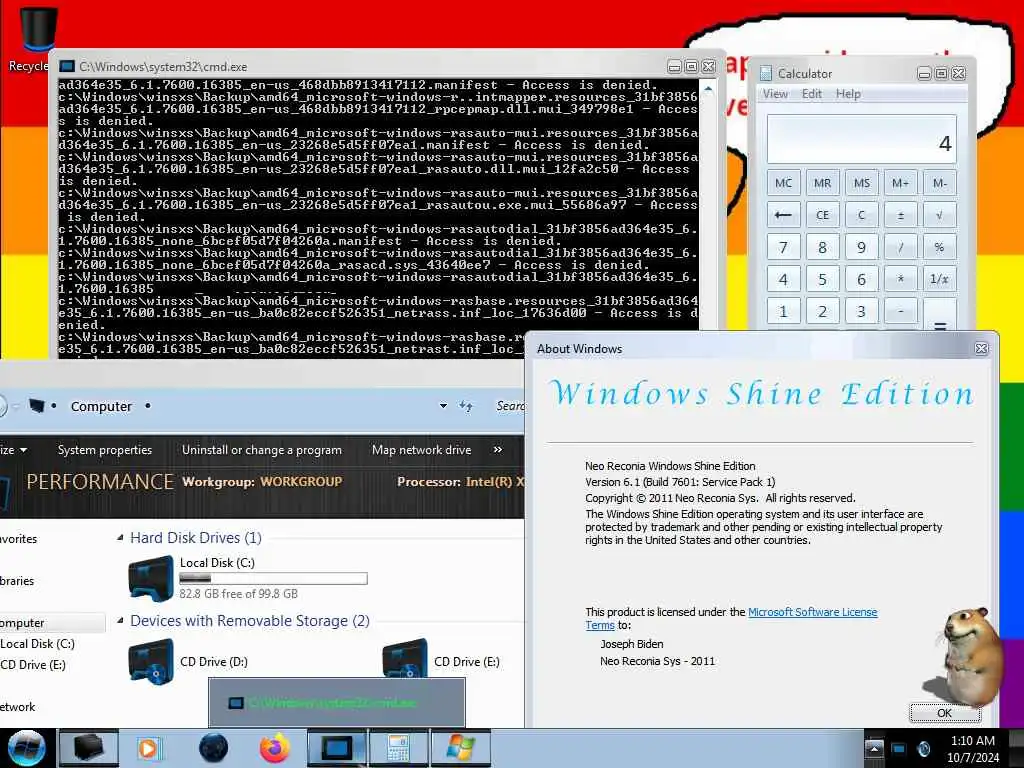Open the Calculator View menu
The width and height of the screenshot is (1024, 768).
(x=775, y=94)
